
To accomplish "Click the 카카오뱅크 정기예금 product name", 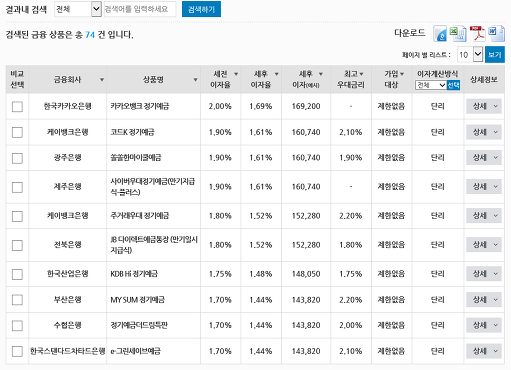I will 140,106.
